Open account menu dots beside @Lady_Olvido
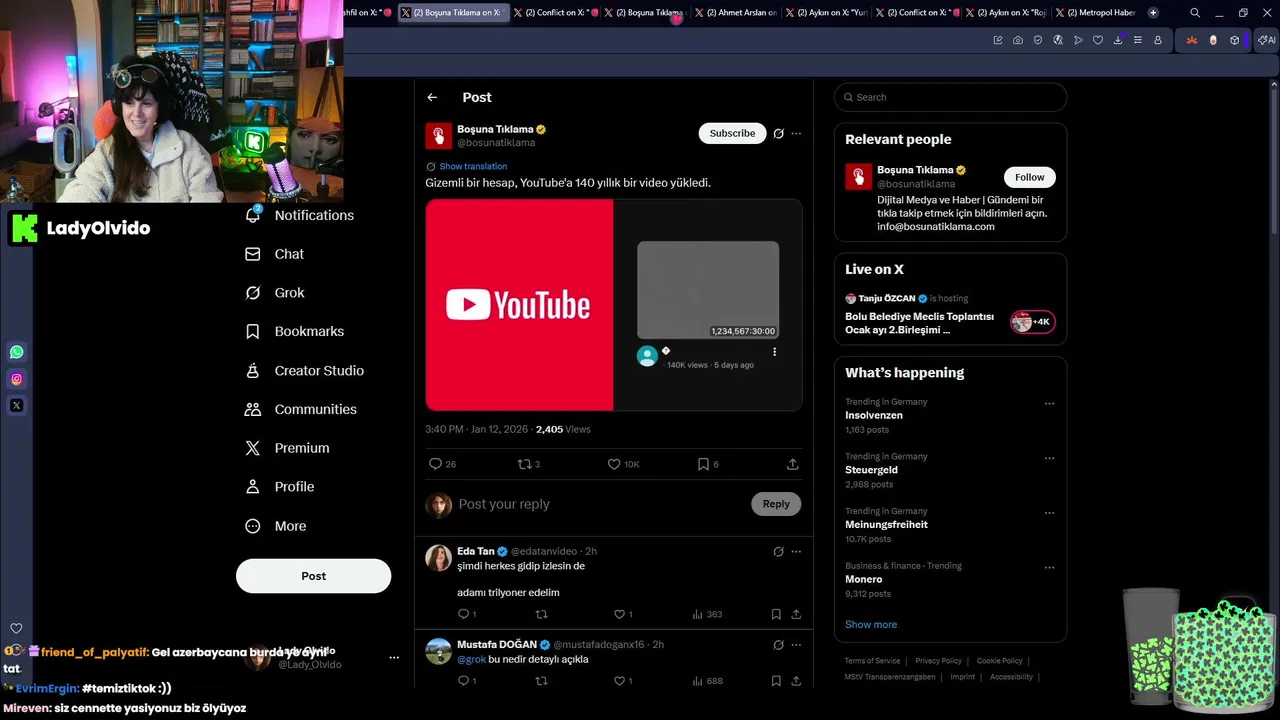The image size is (1280, 720). [x=394, y=658]
